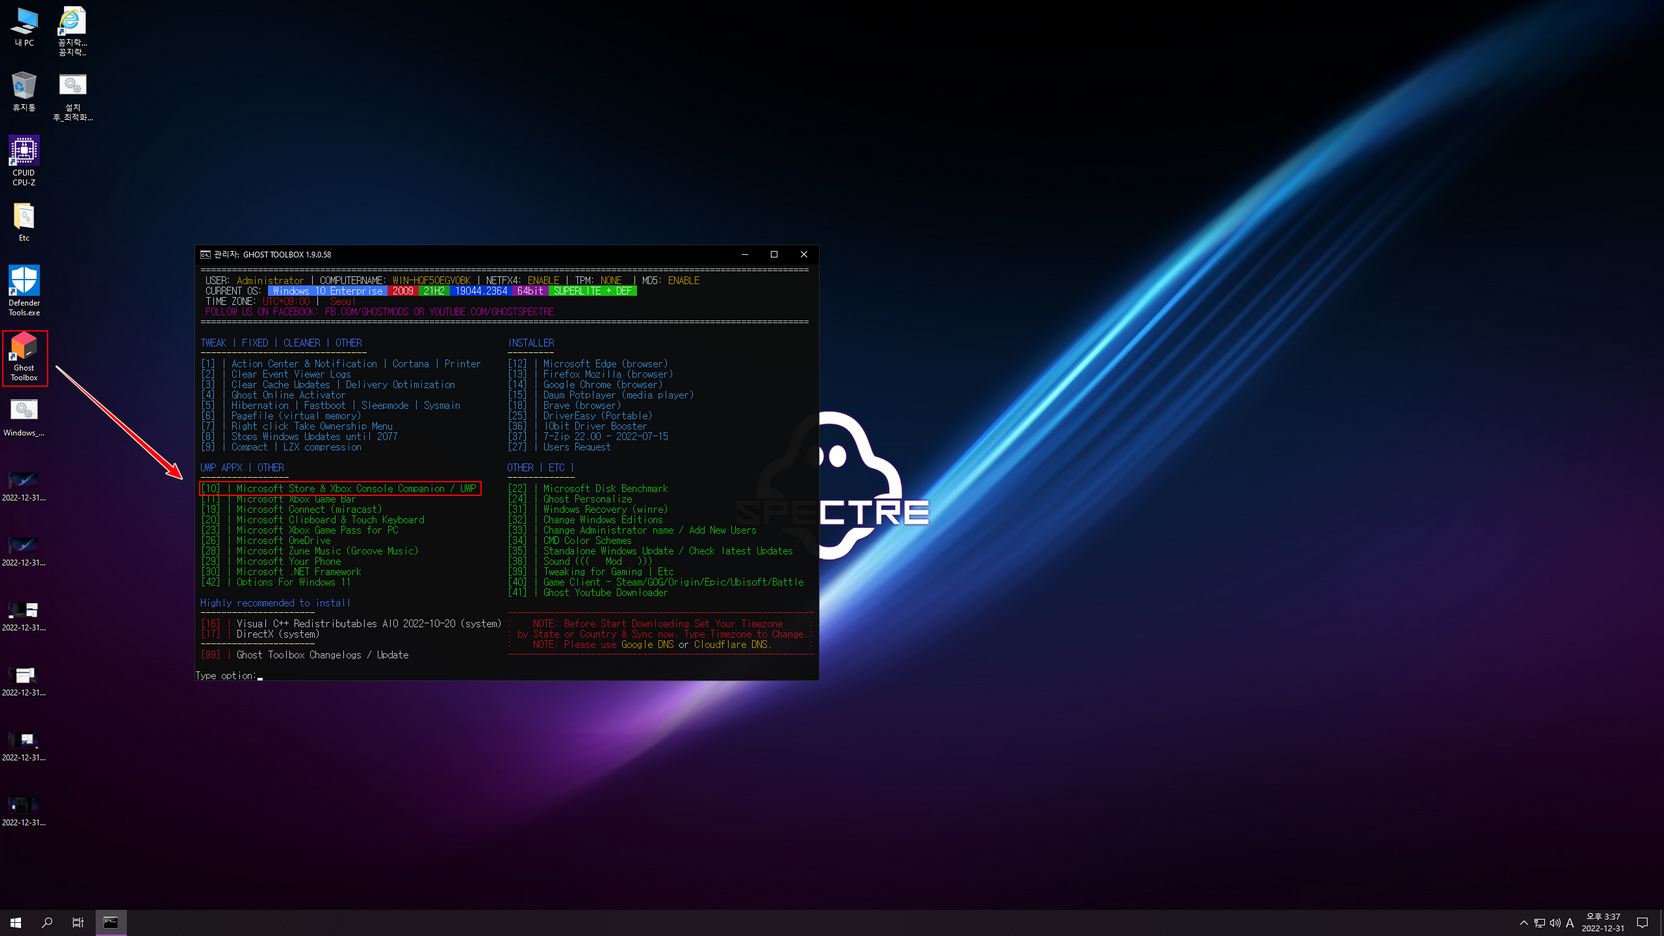Viewport: 1664px width, 936px height.
Task: Open the Windows Start menu
Action: [16, 923]
